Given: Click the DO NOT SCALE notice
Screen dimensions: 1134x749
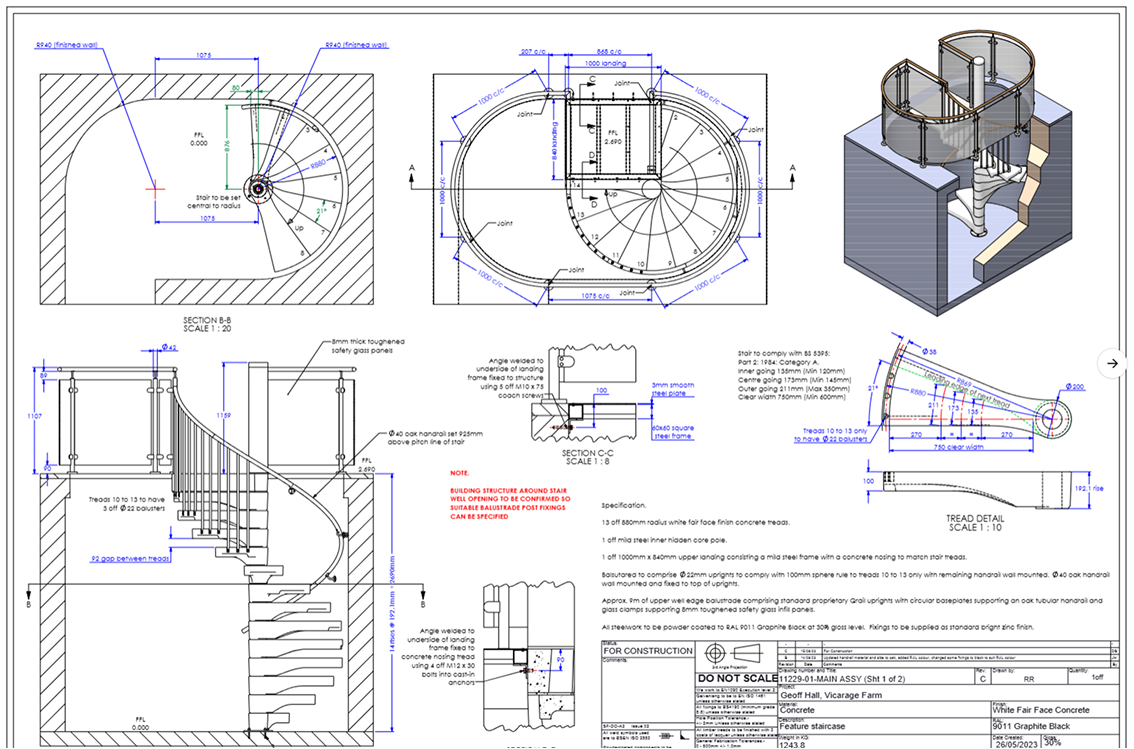Looking at the screenshot, I should (736, 678).
